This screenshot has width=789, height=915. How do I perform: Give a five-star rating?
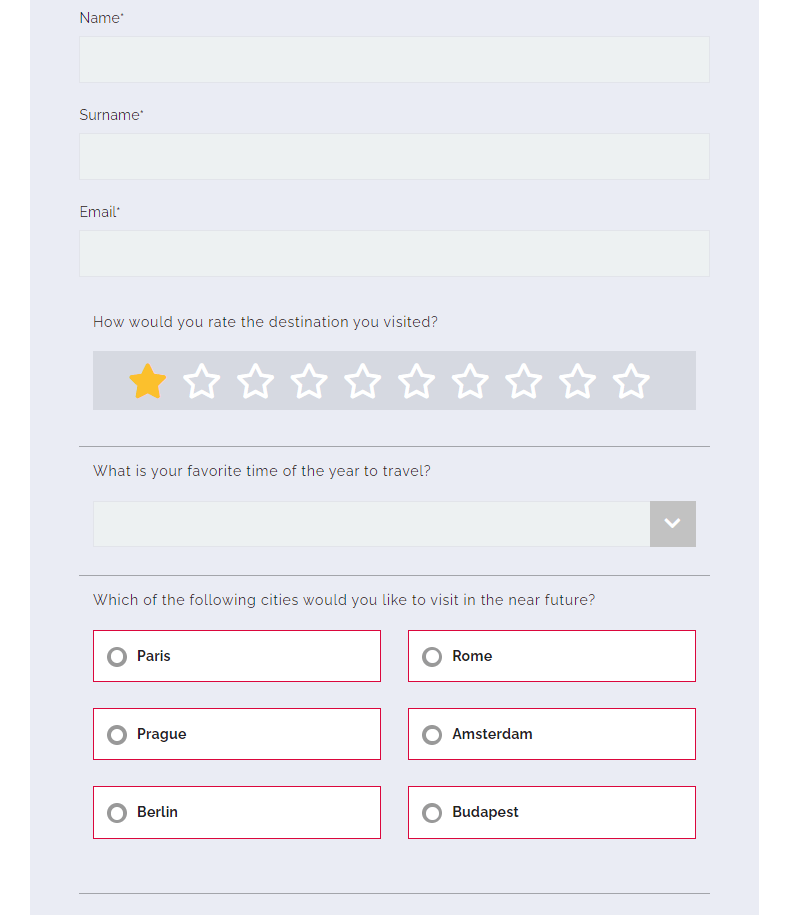click(x=363, y=381)
